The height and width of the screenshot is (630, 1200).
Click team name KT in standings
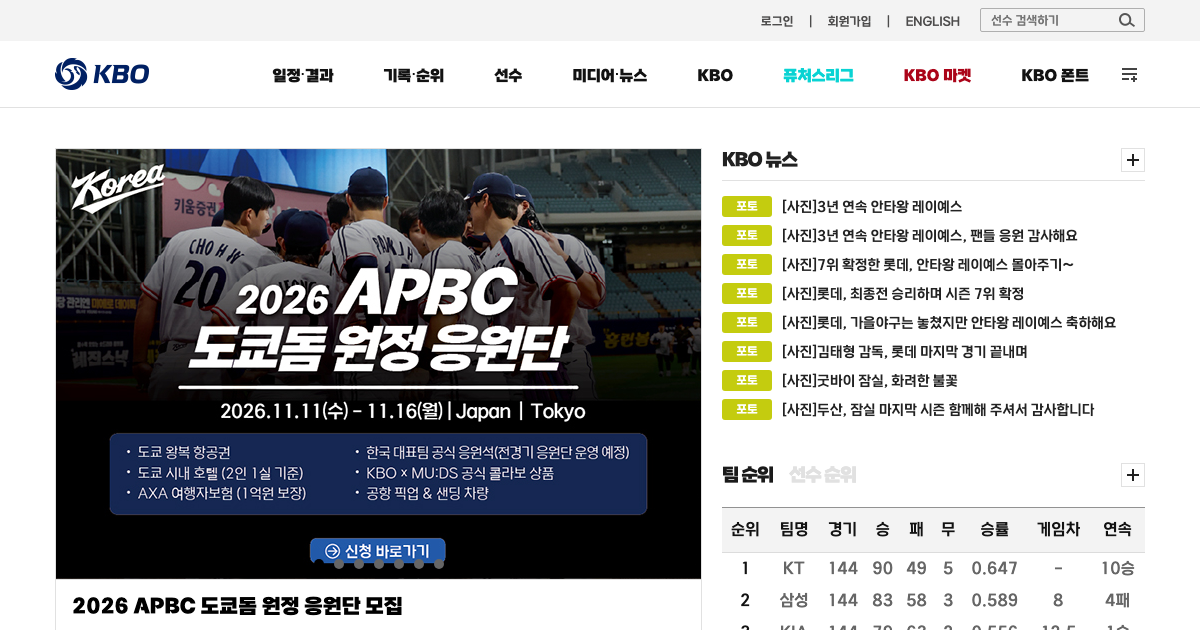pos(793,569)
